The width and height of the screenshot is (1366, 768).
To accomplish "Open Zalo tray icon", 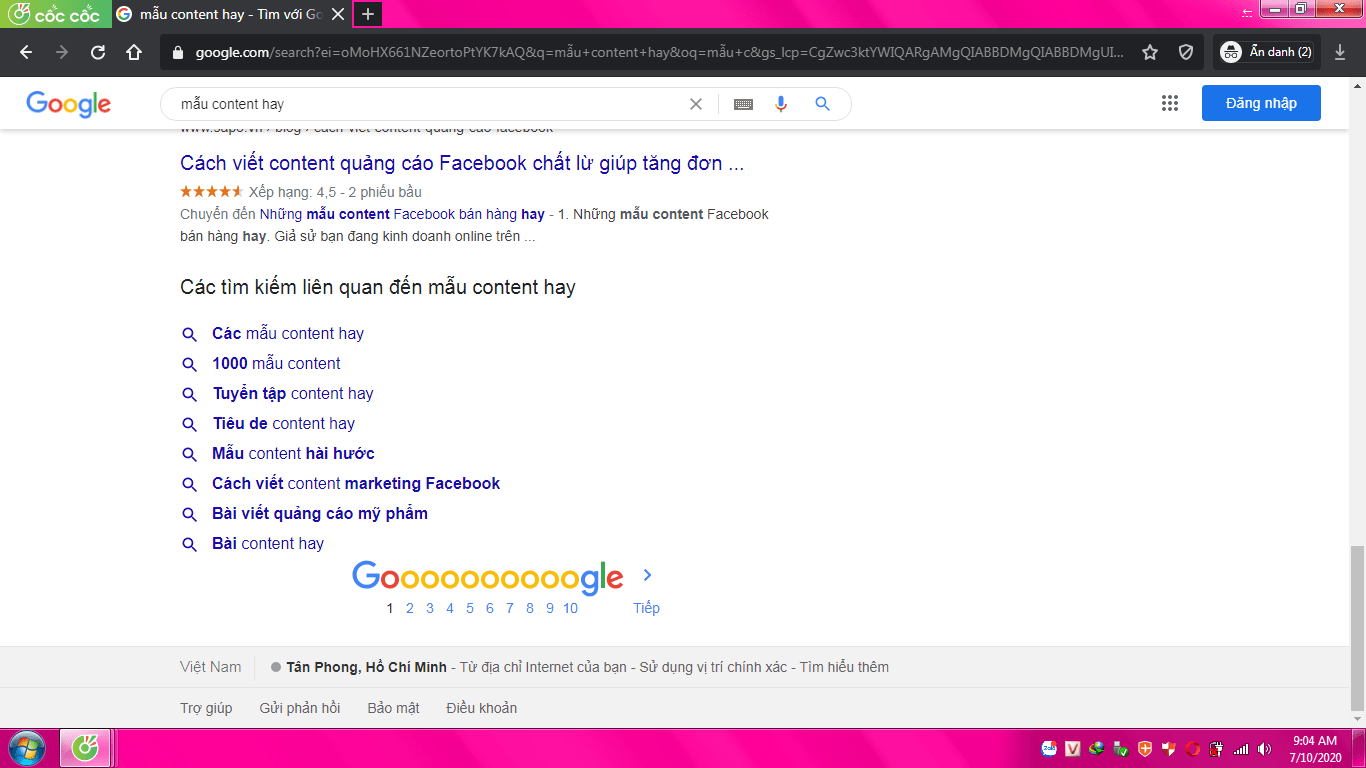I will [1049, 748].
